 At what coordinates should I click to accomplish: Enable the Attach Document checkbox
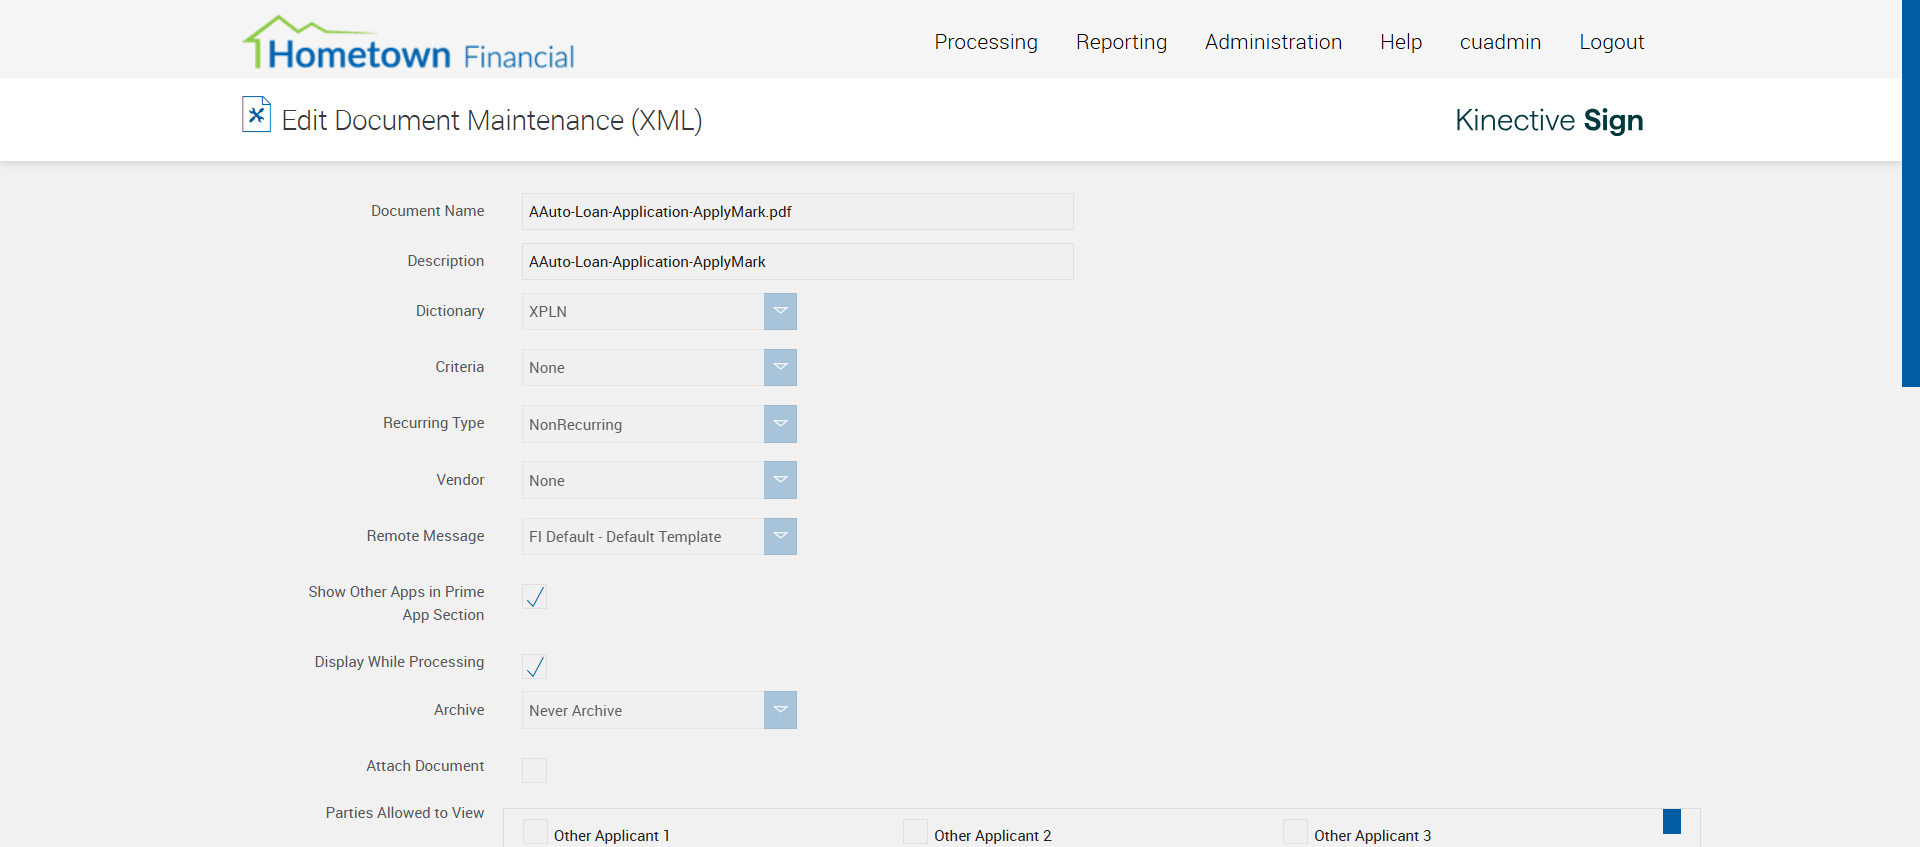click(535, 770)
